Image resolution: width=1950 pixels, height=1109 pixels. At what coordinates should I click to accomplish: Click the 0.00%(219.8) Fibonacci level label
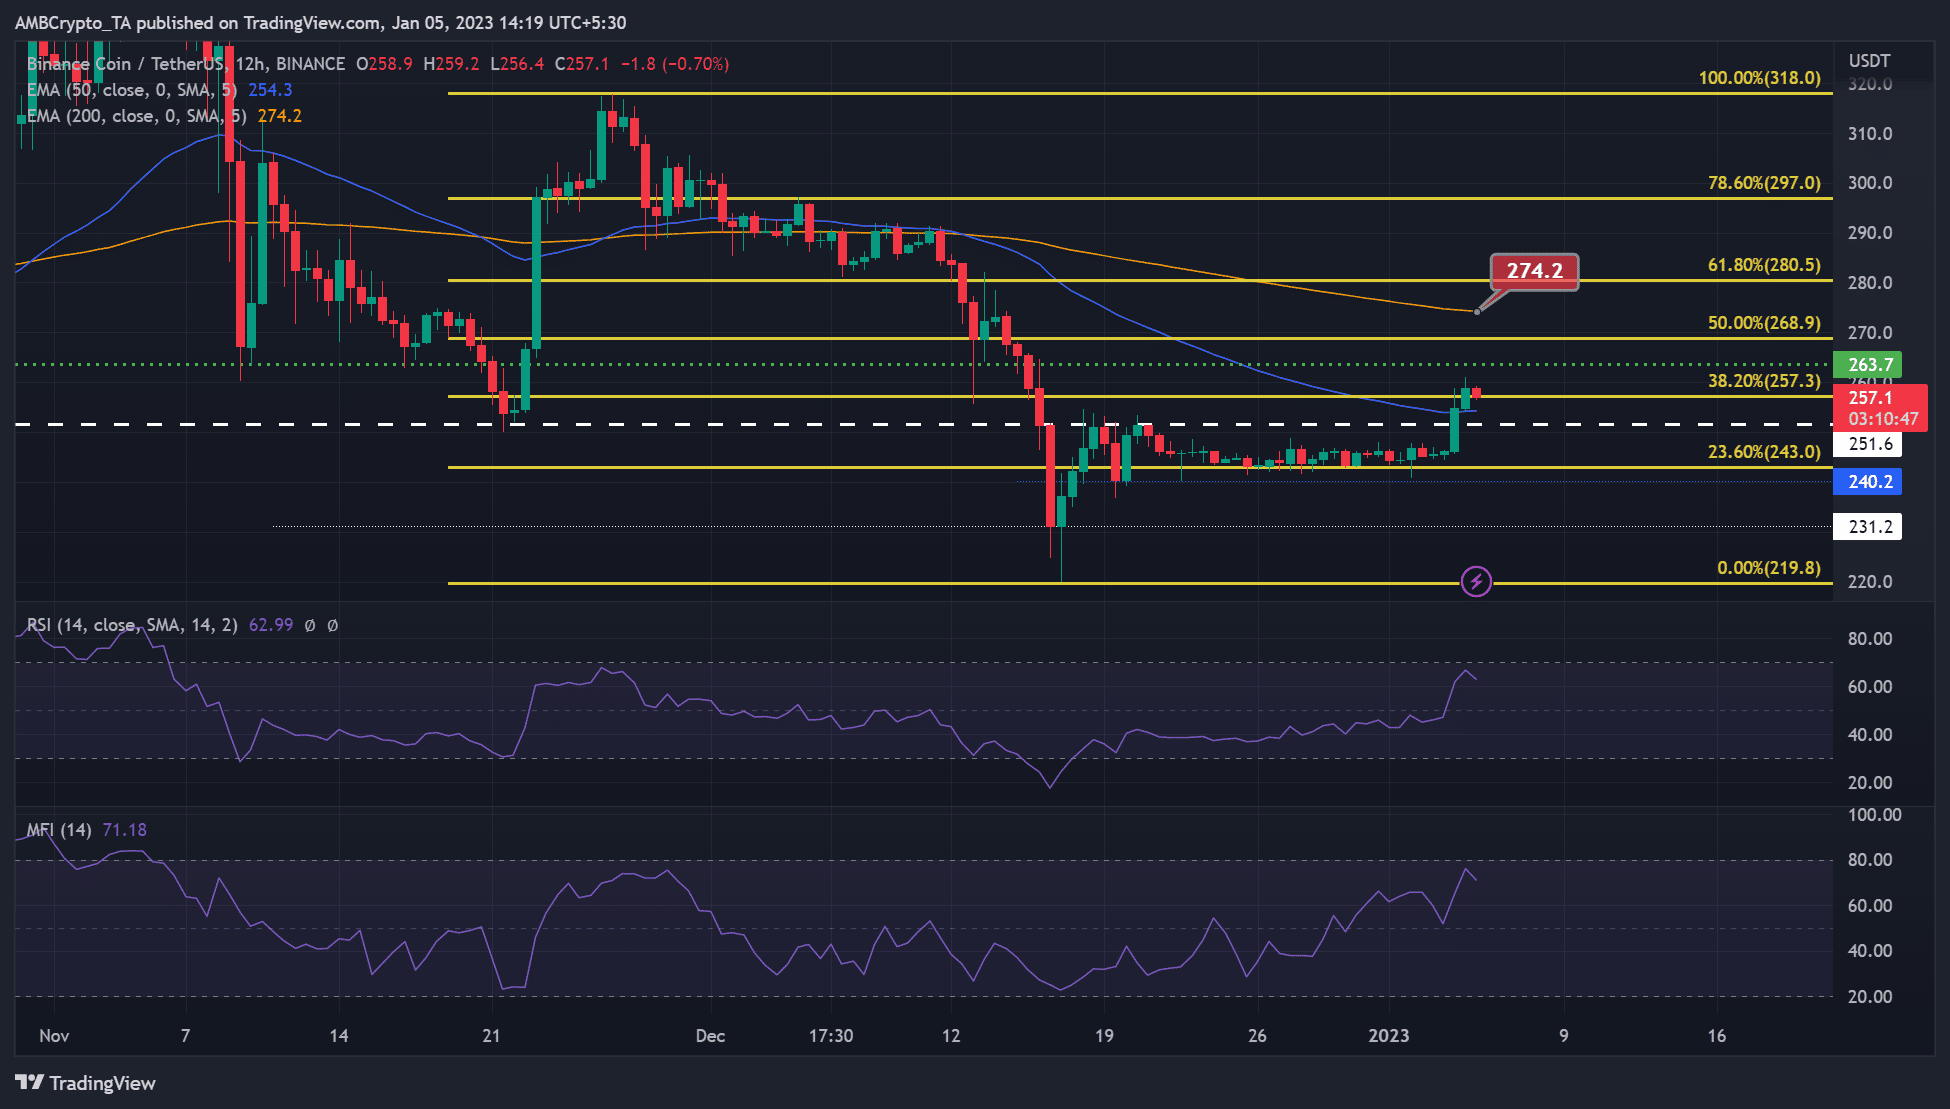(1769, 568)
